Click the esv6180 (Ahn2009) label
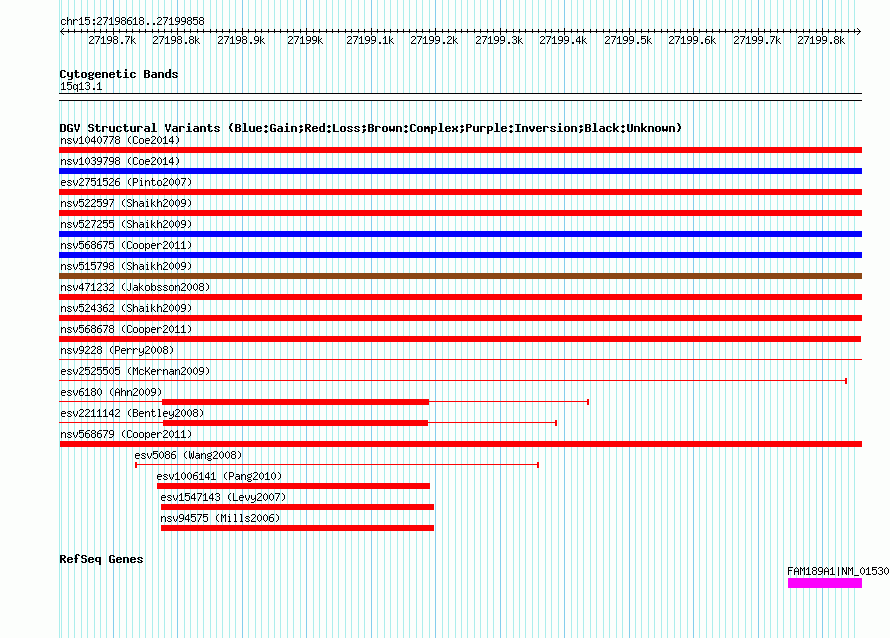 pyautogui.click(x=111, y=392)
